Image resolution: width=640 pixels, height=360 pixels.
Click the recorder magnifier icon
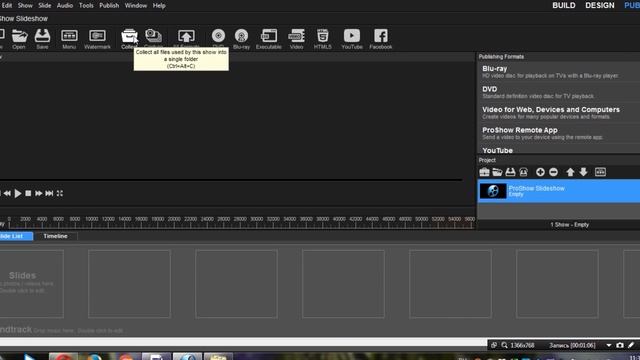504,345
